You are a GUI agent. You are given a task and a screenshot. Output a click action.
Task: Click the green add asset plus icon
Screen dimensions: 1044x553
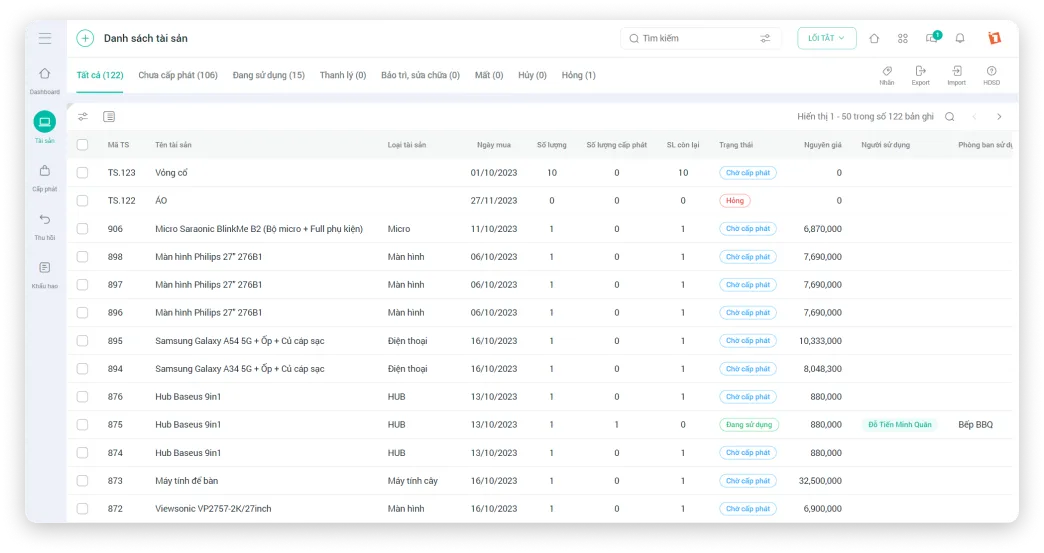click(85, 39)
